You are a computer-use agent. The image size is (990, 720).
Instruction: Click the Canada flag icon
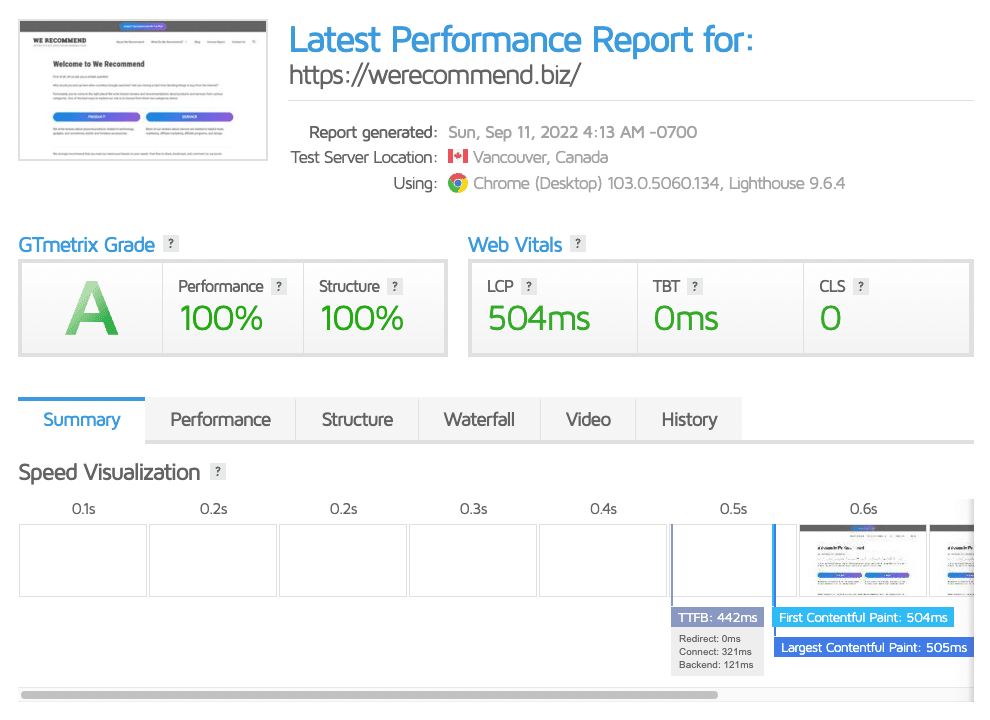(458, 156)
